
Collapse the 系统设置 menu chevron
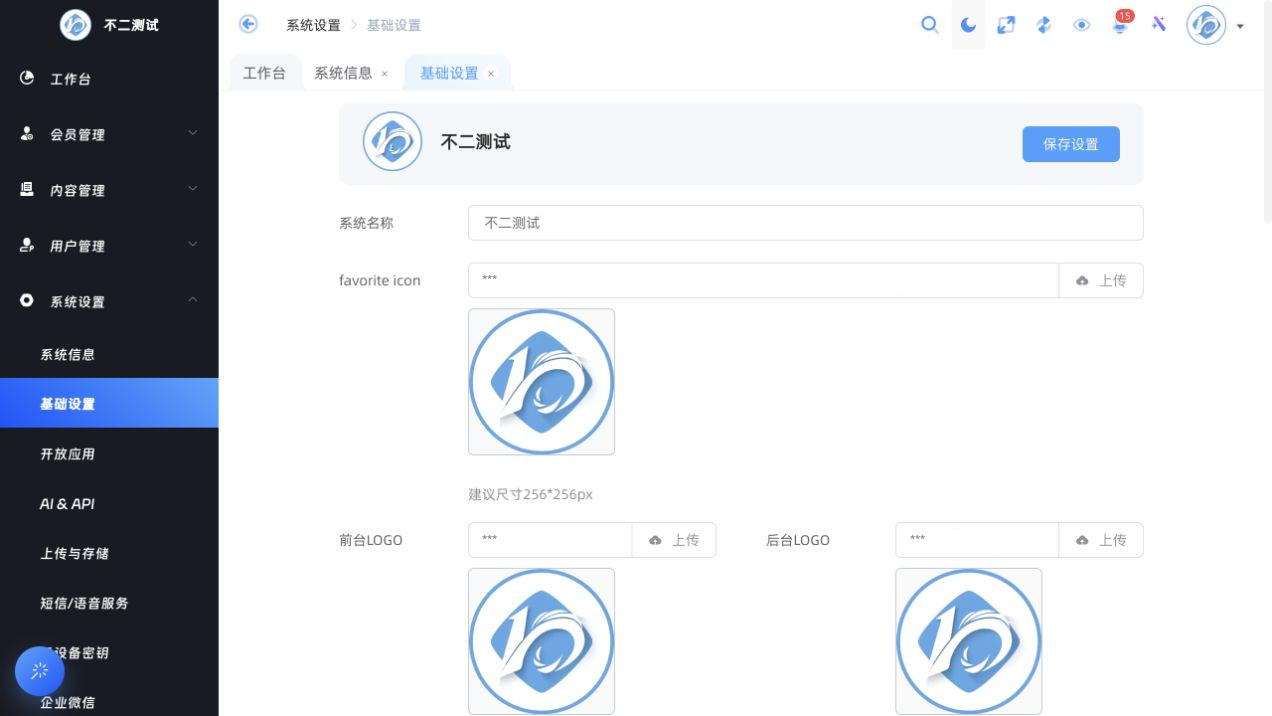click(x=193, y=300)
